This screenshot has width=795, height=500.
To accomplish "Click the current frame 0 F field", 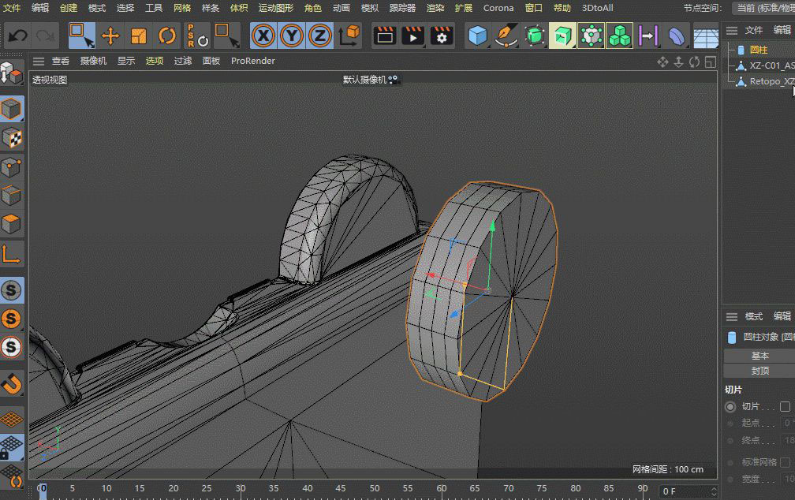I will coord(689,491).
